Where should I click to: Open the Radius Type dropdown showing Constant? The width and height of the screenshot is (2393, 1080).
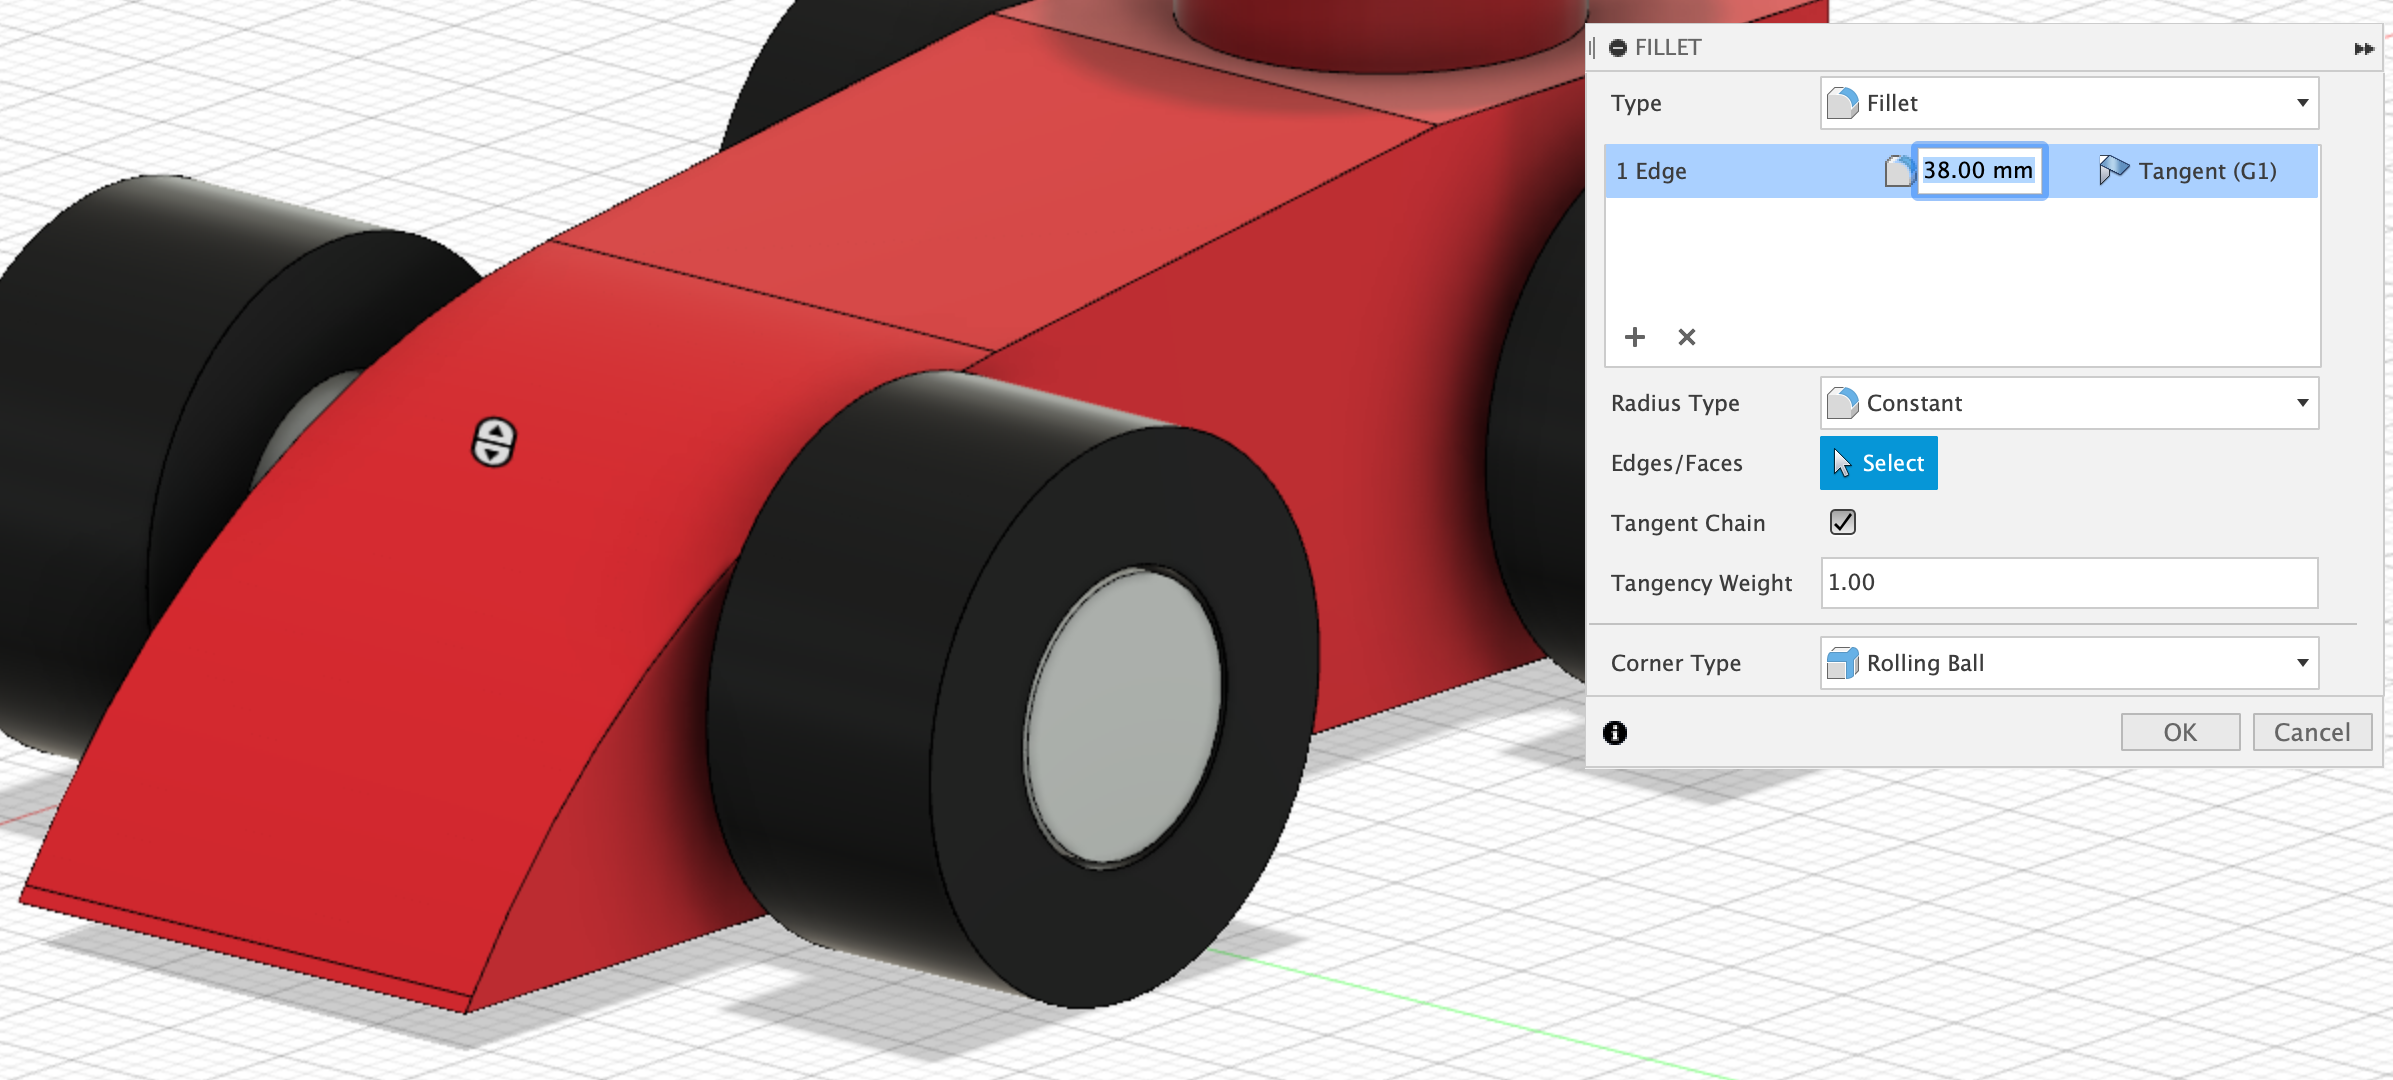pyautogui.click(x=2068, y=403)
